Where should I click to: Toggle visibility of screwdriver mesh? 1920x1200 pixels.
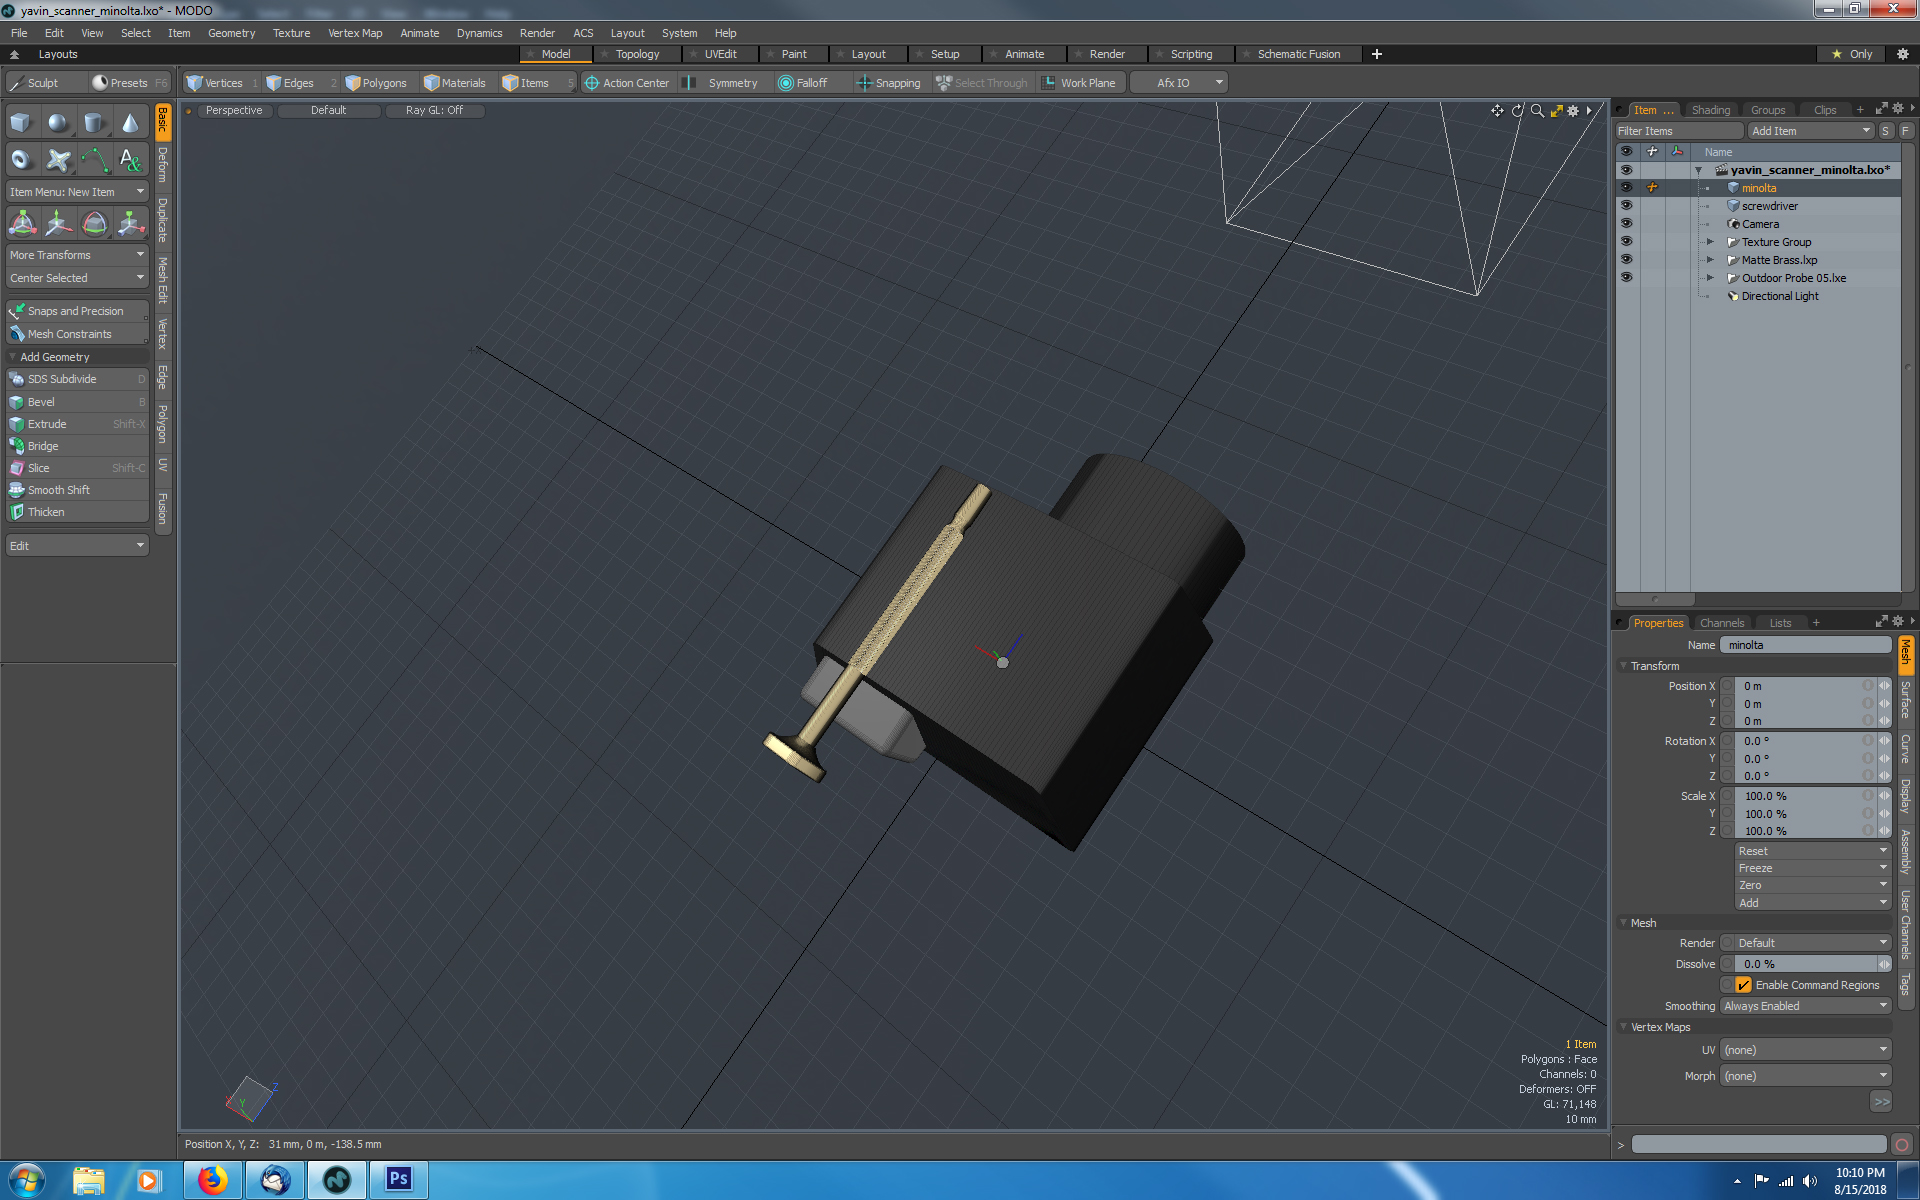[x=1626, y=206]
